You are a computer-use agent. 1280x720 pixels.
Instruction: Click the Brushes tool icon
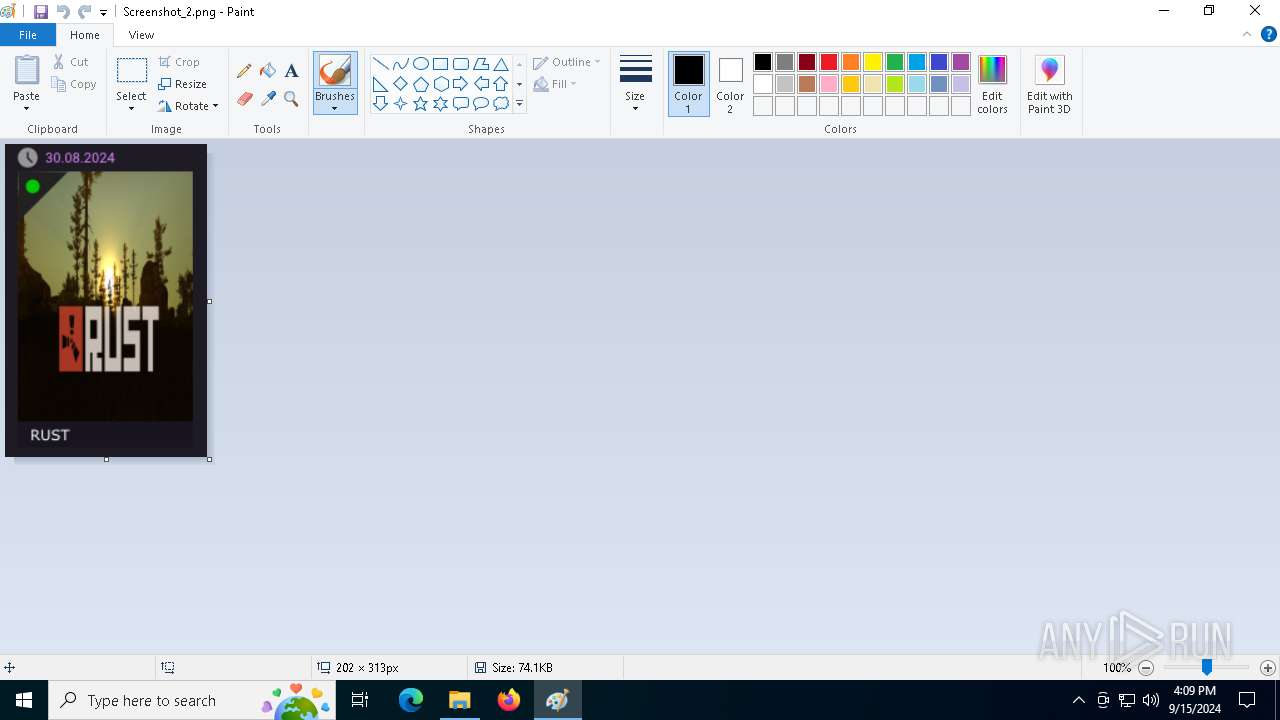tap(335, 71)
